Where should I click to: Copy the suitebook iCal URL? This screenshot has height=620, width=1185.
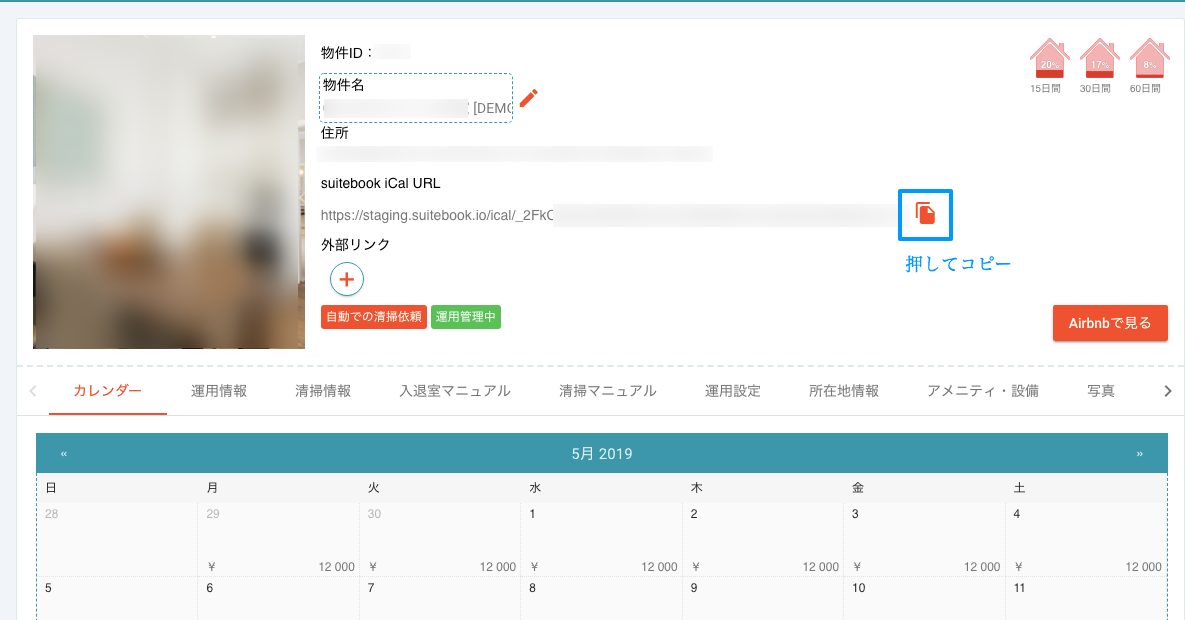click(x=925, y=214)
